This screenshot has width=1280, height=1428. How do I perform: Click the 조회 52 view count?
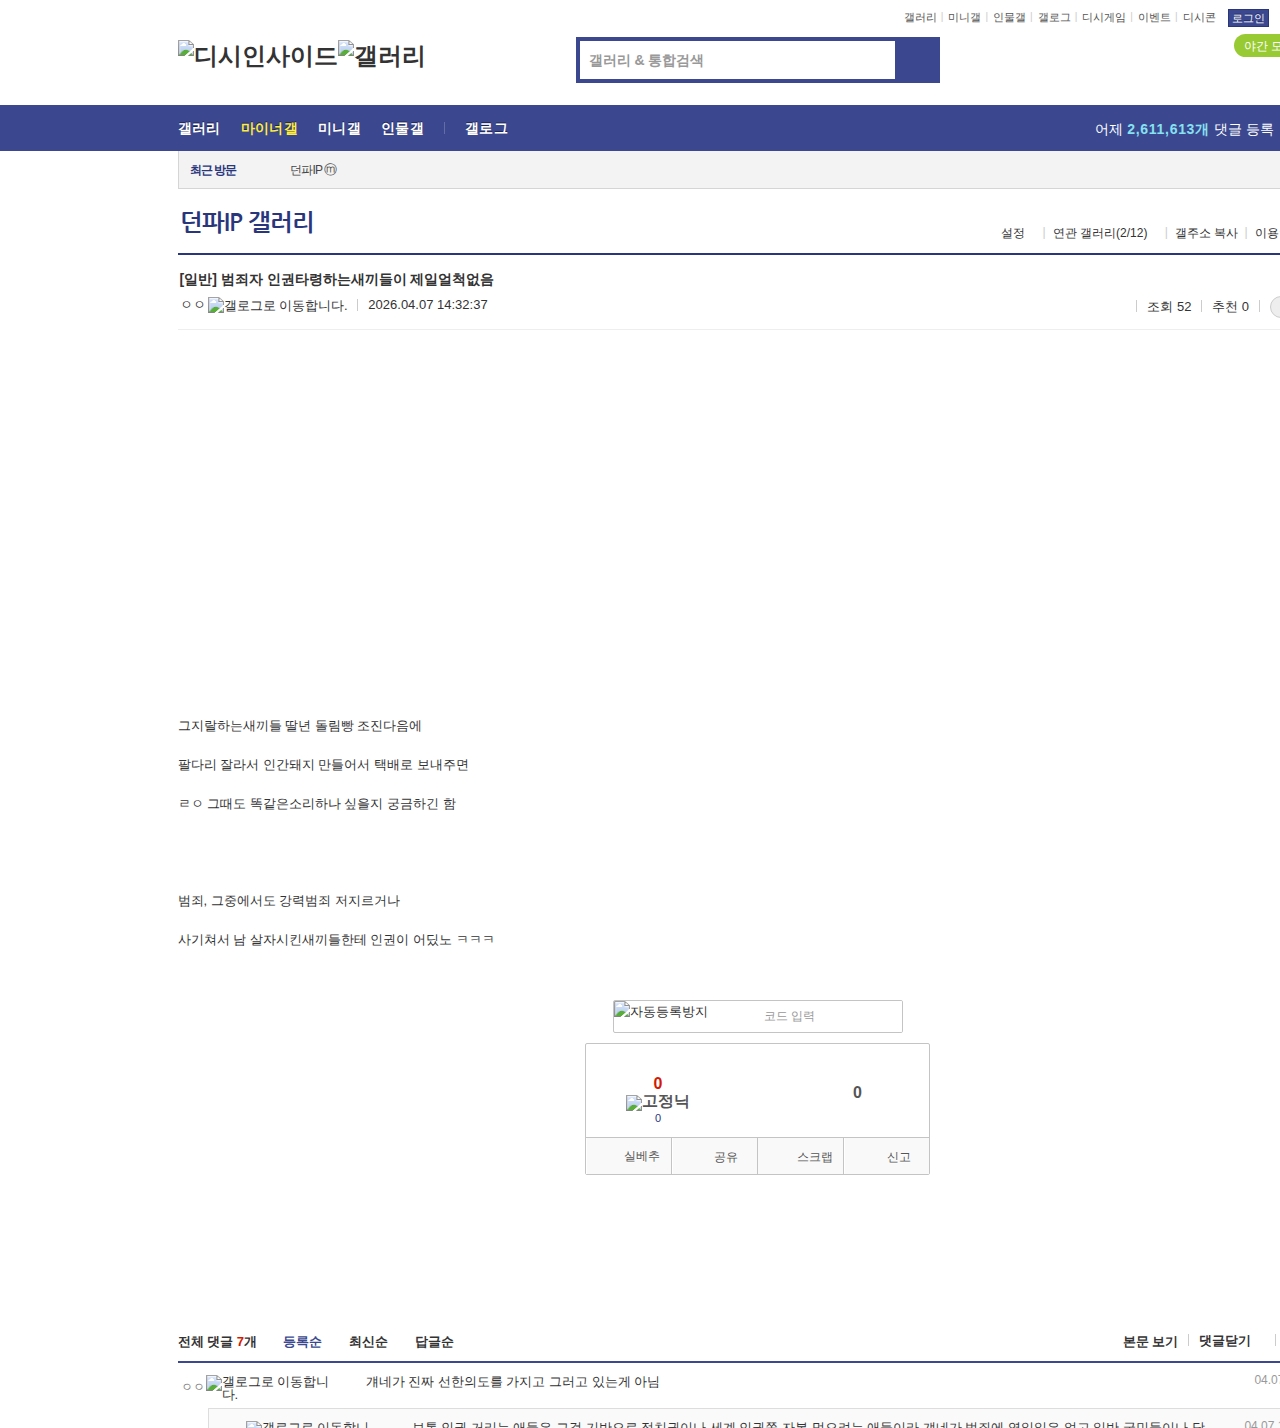1169,307
